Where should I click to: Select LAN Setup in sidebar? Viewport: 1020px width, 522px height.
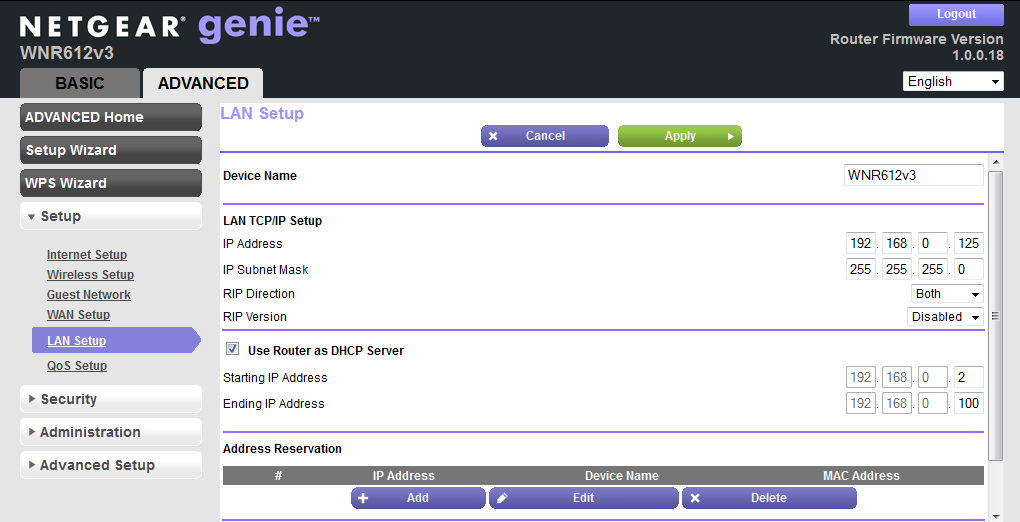[x=116, y=340]
